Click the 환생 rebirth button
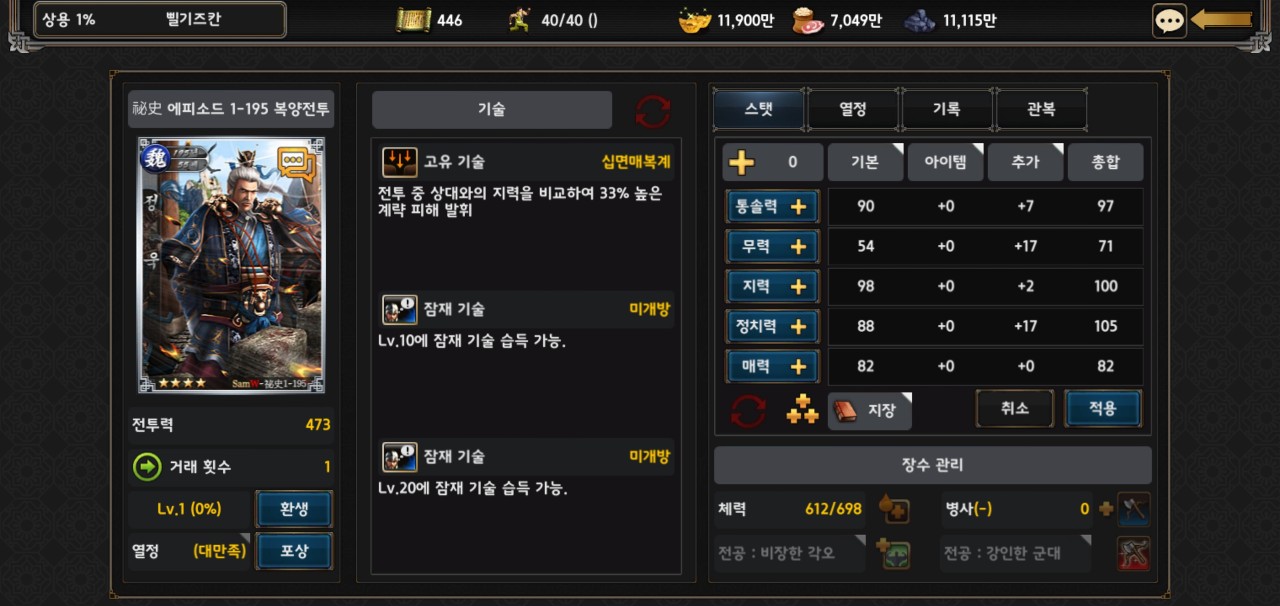The image size is (1280, 606). (294, 509)
